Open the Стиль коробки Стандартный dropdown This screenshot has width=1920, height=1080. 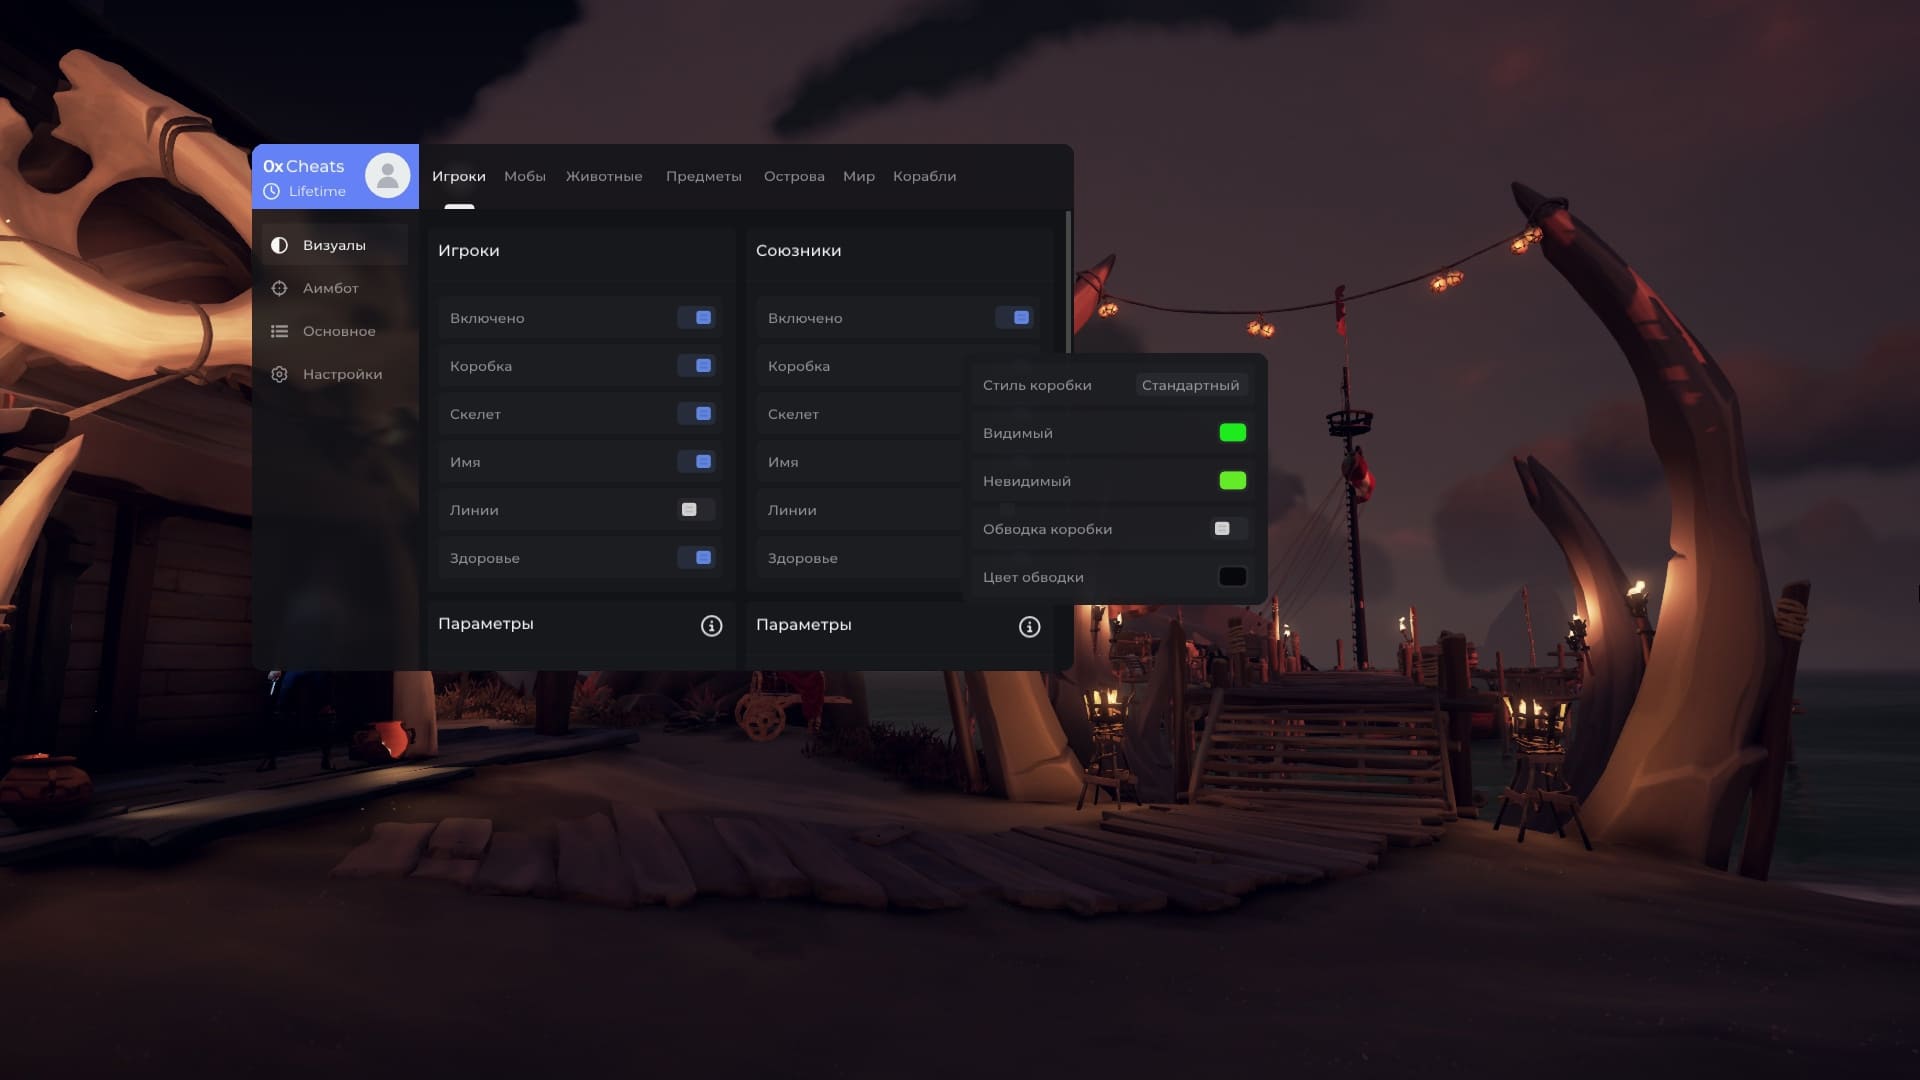pyautogui.click(x=1190, y=385)
